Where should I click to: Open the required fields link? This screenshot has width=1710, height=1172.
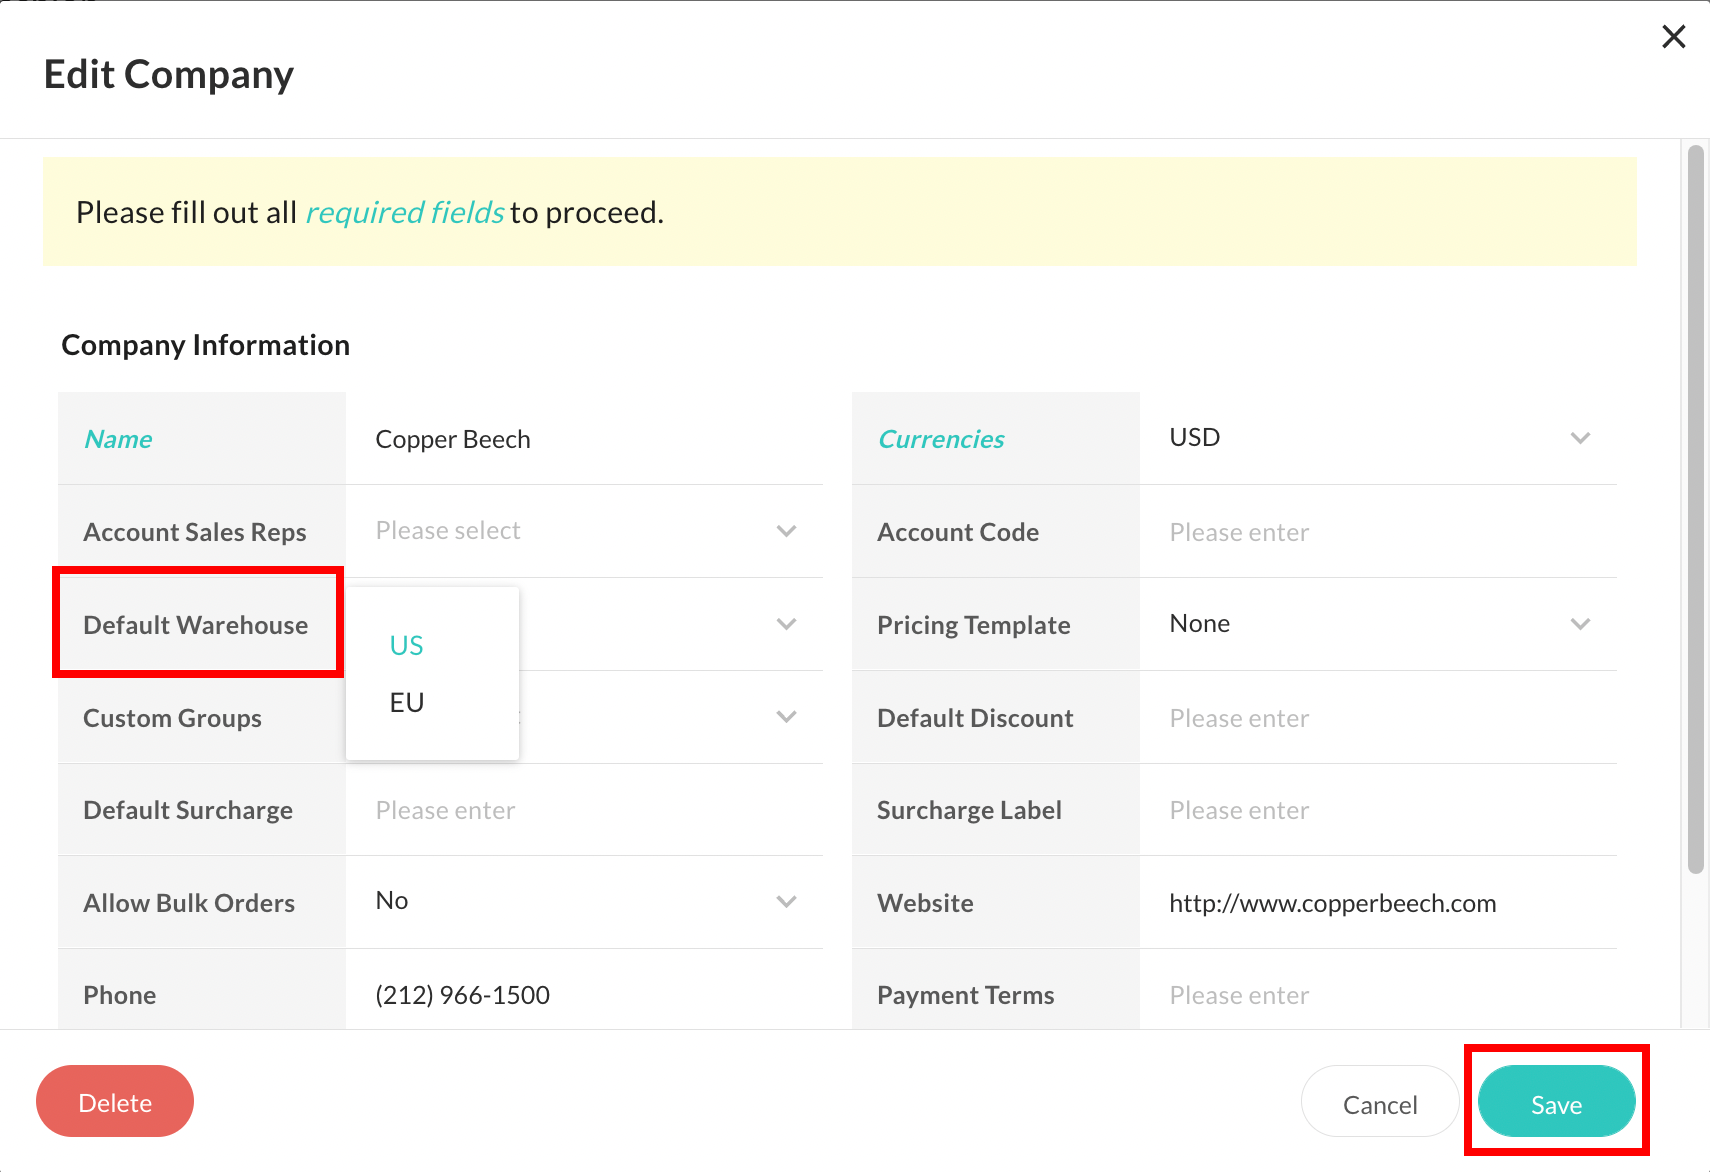click(404, 212)
